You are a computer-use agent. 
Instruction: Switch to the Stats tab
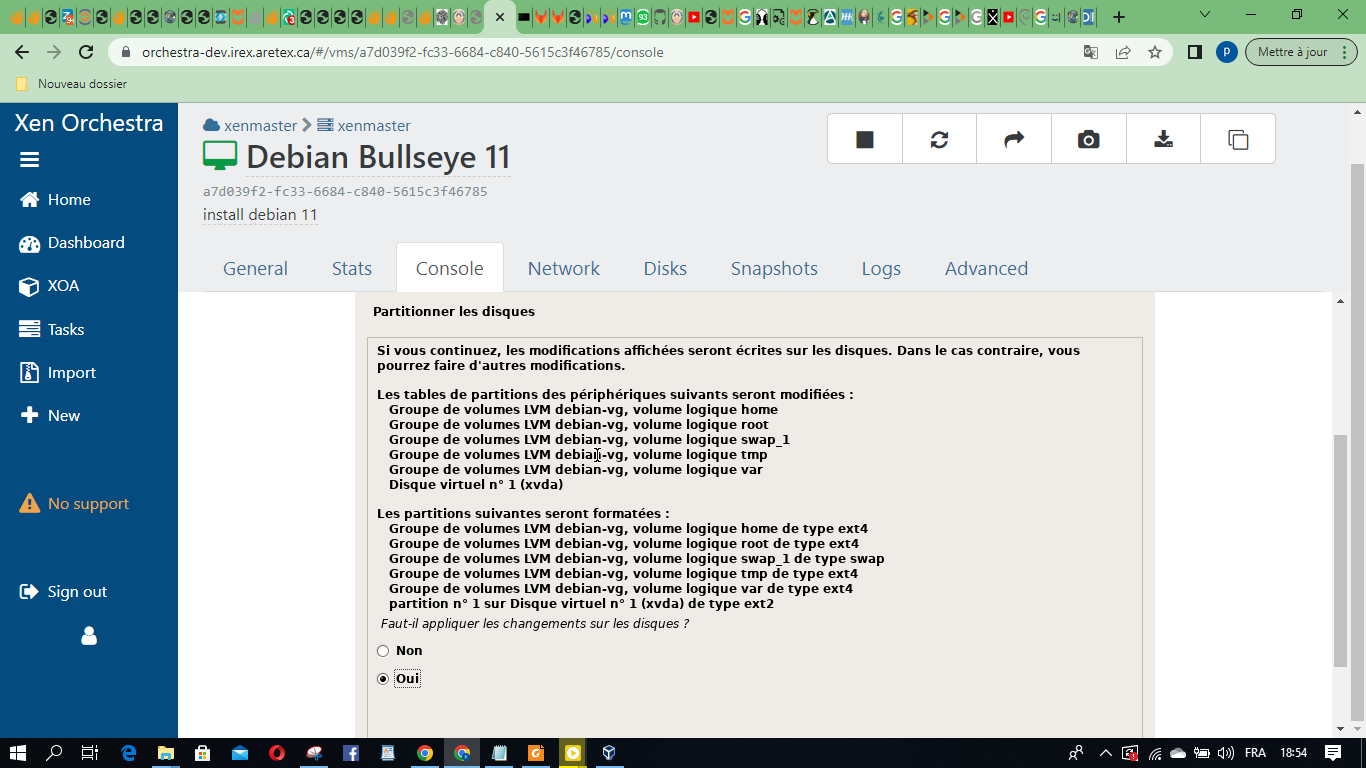click(352, 268)
